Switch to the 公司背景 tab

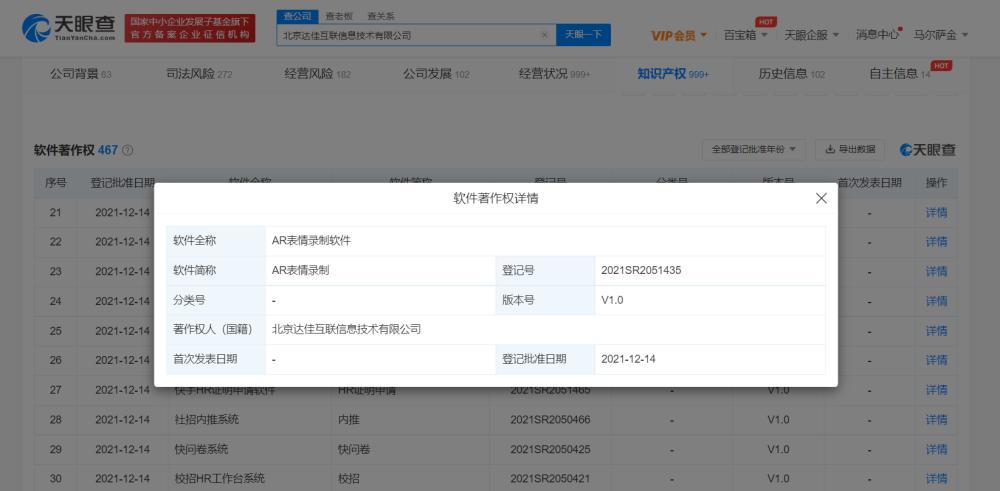(x=80, y=74)
